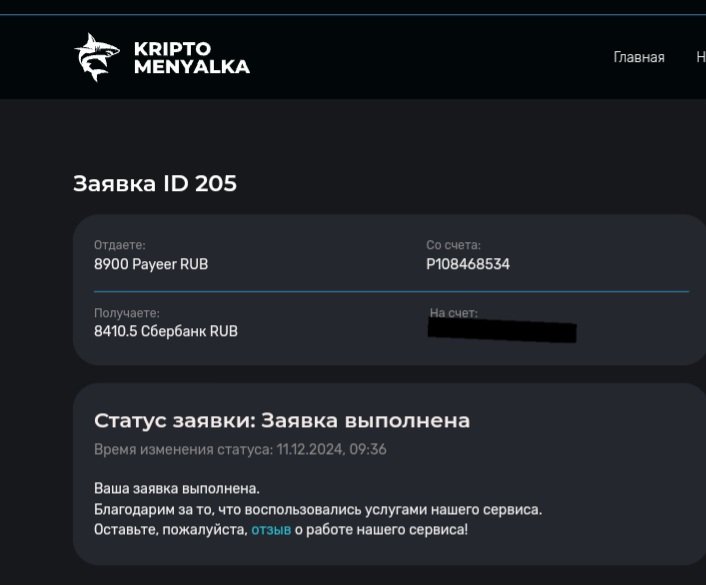Viewport: 706px width, 585px height.
Task: Click the 8900 Payeer RUB amount
Action: 151,265
